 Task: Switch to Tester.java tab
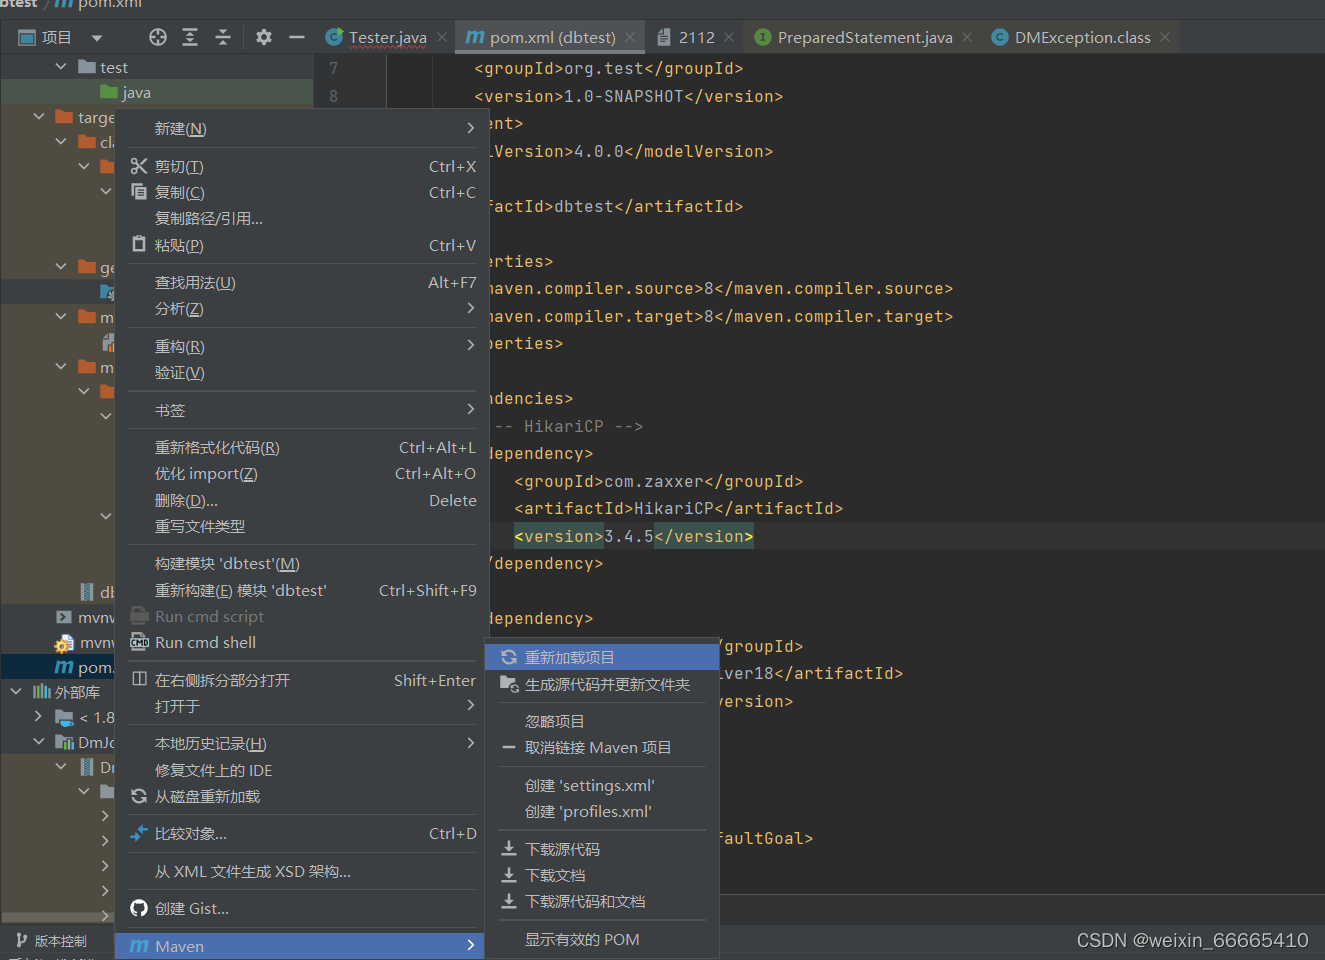387,37
